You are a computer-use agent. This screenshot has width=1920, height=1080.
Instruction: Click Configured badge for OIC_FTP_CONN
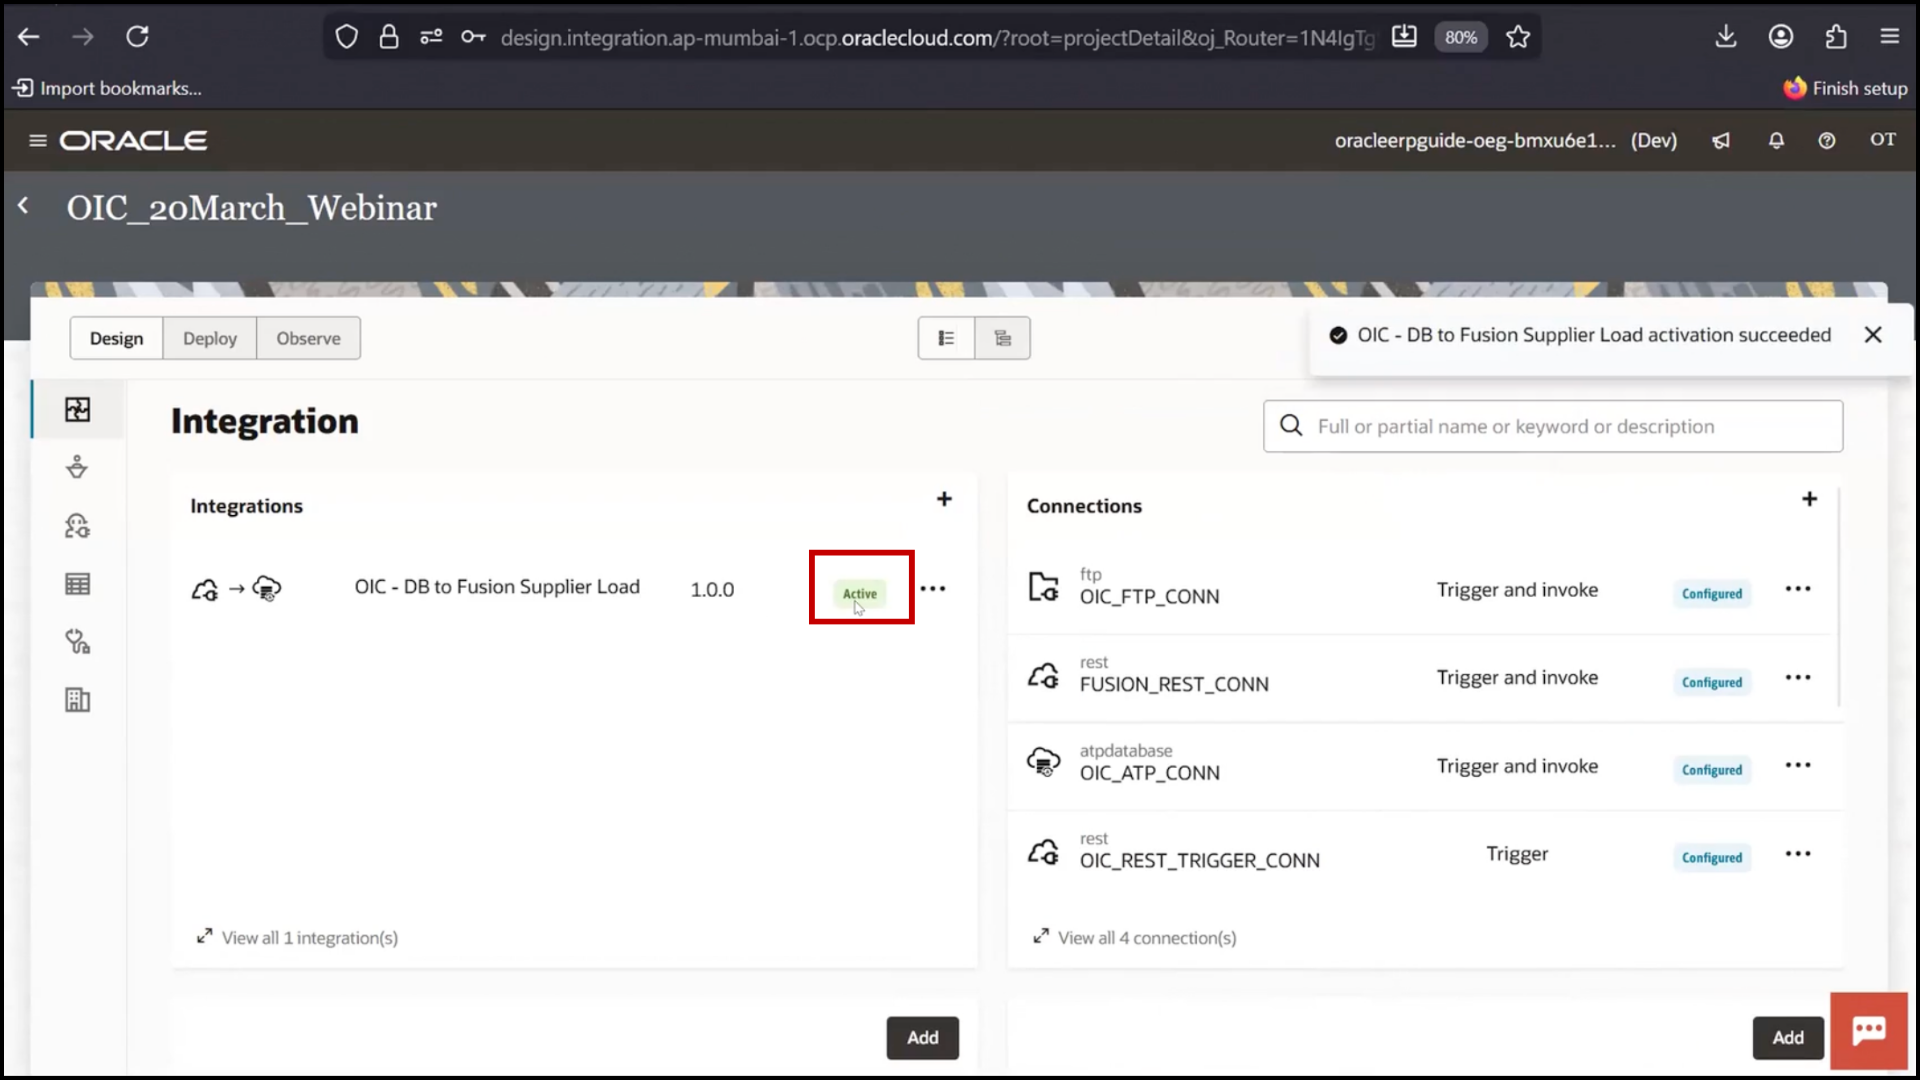(1712, 594)
